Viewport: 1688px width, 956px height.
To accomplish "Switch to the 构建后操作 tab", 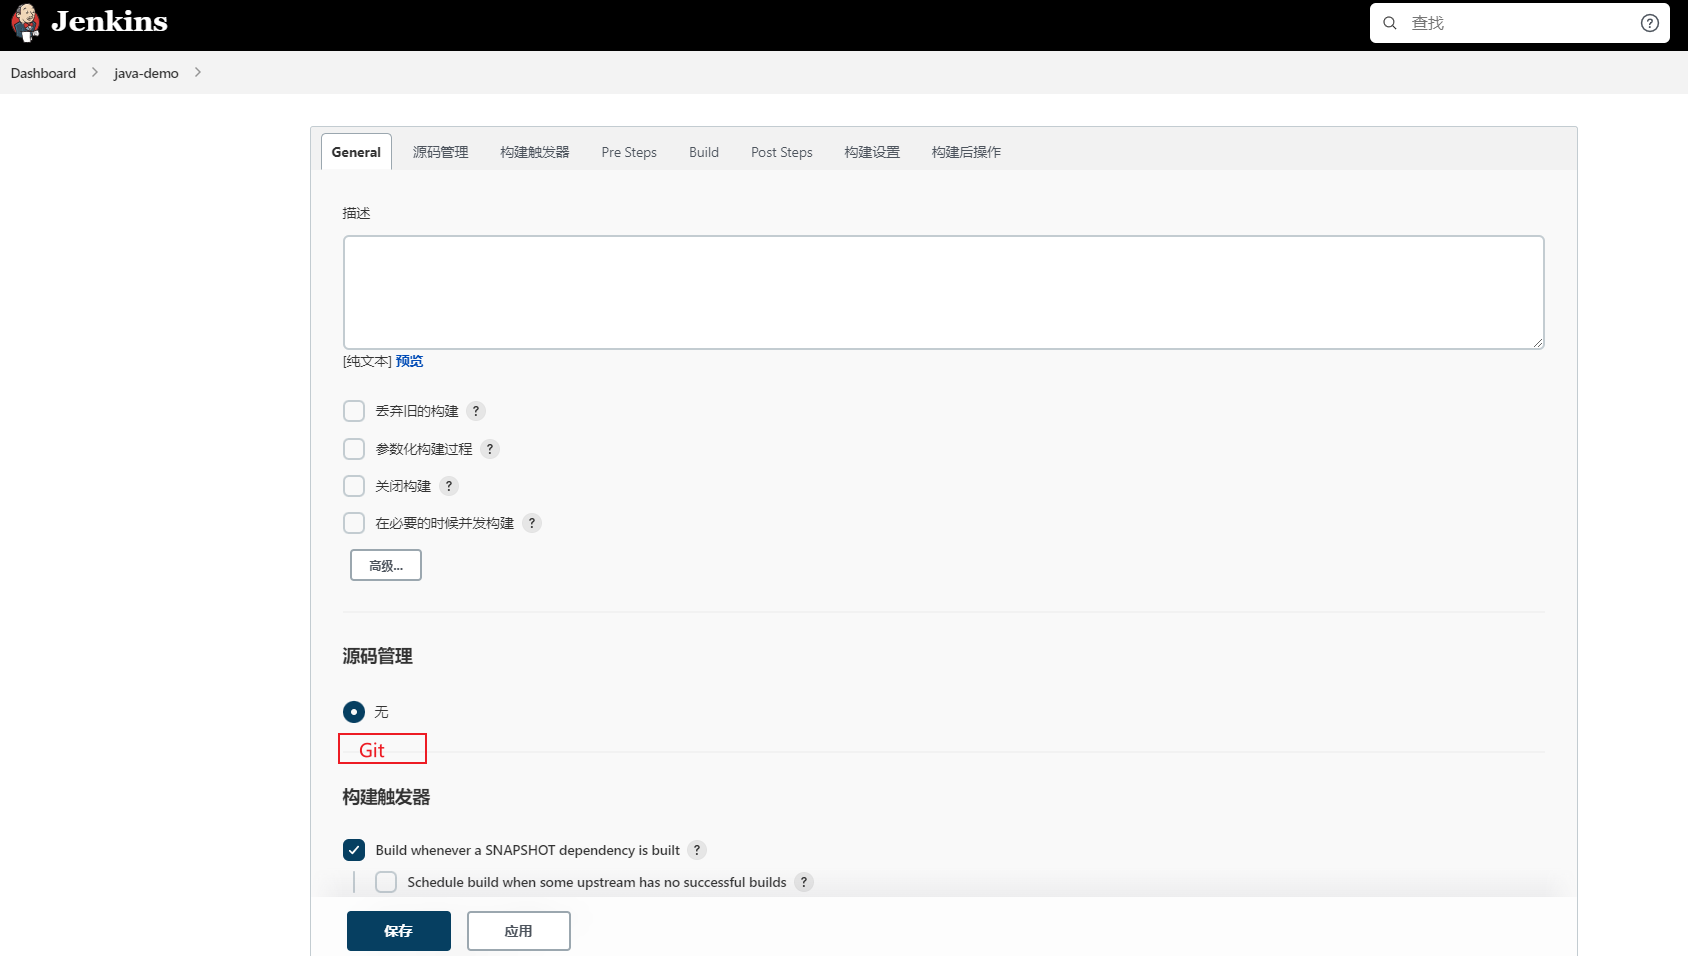I will pyautogui.click(x=966, y=152).
